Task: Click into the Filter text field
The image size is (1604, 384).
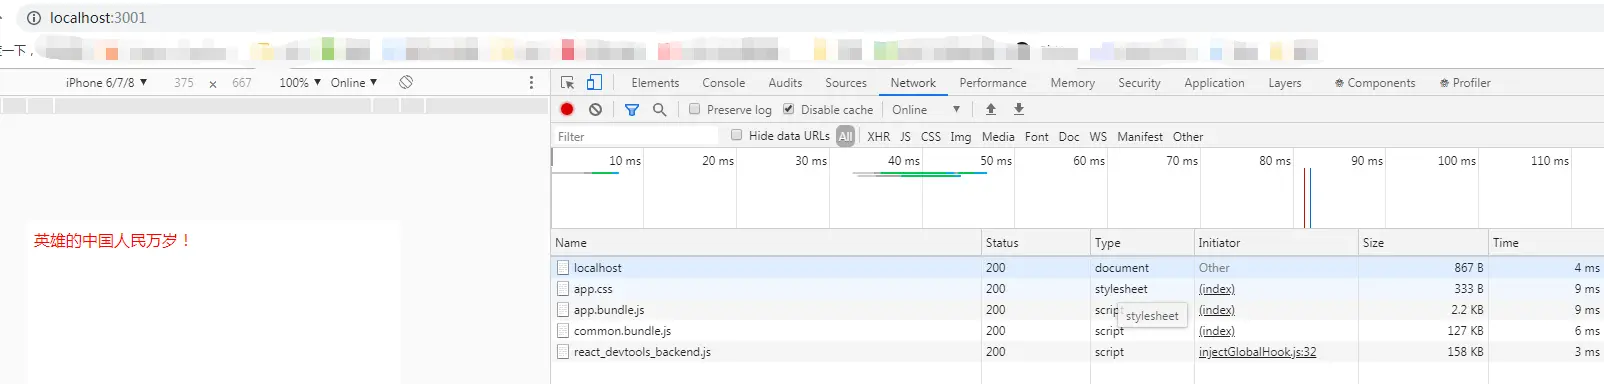Action: (636, 136)
